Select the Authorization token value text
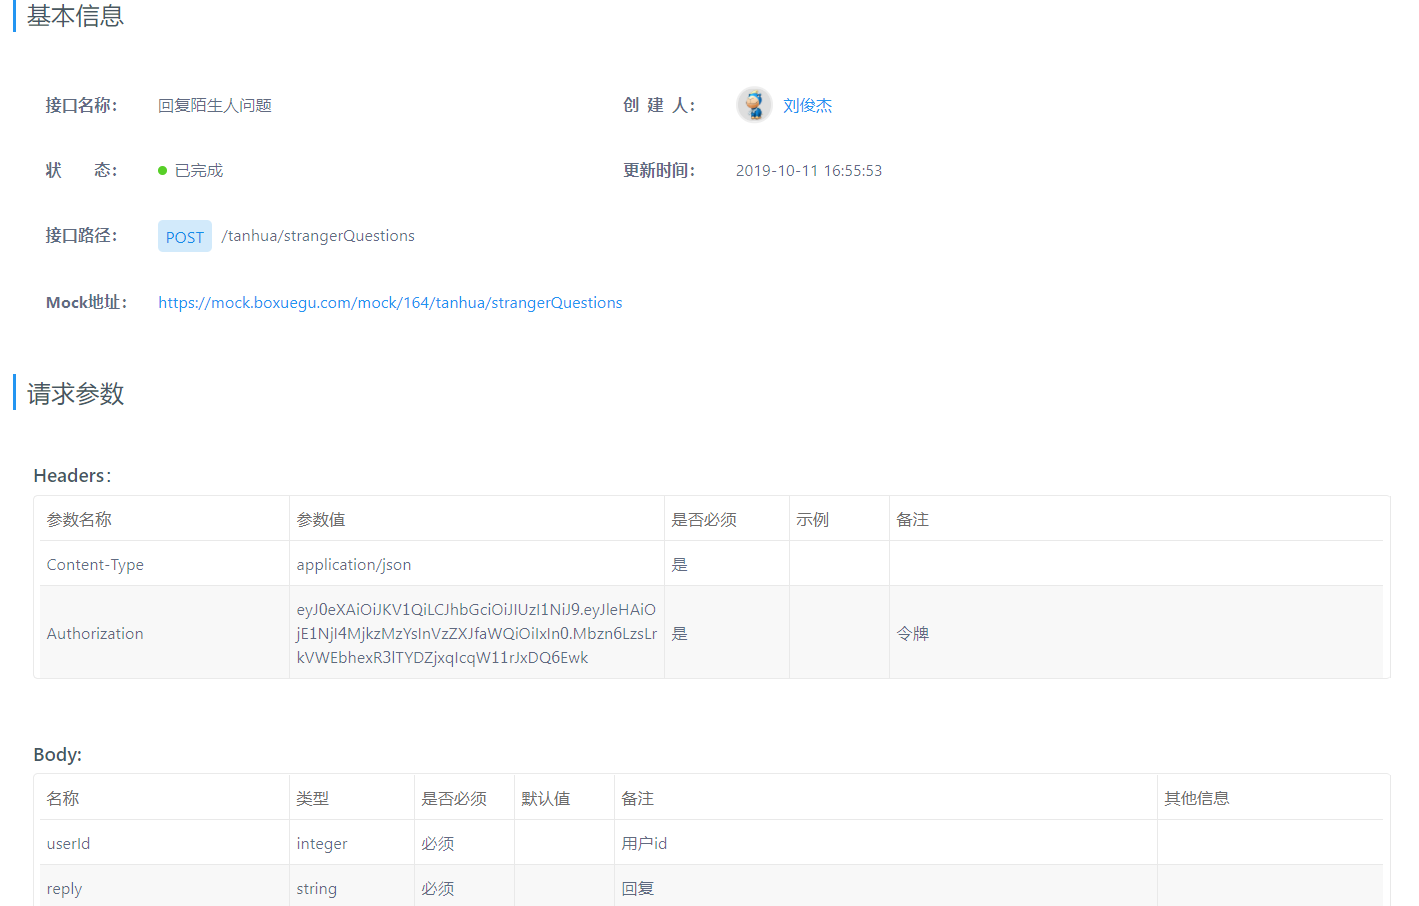This screenshot has height=906, width=1419. [477, 633]
